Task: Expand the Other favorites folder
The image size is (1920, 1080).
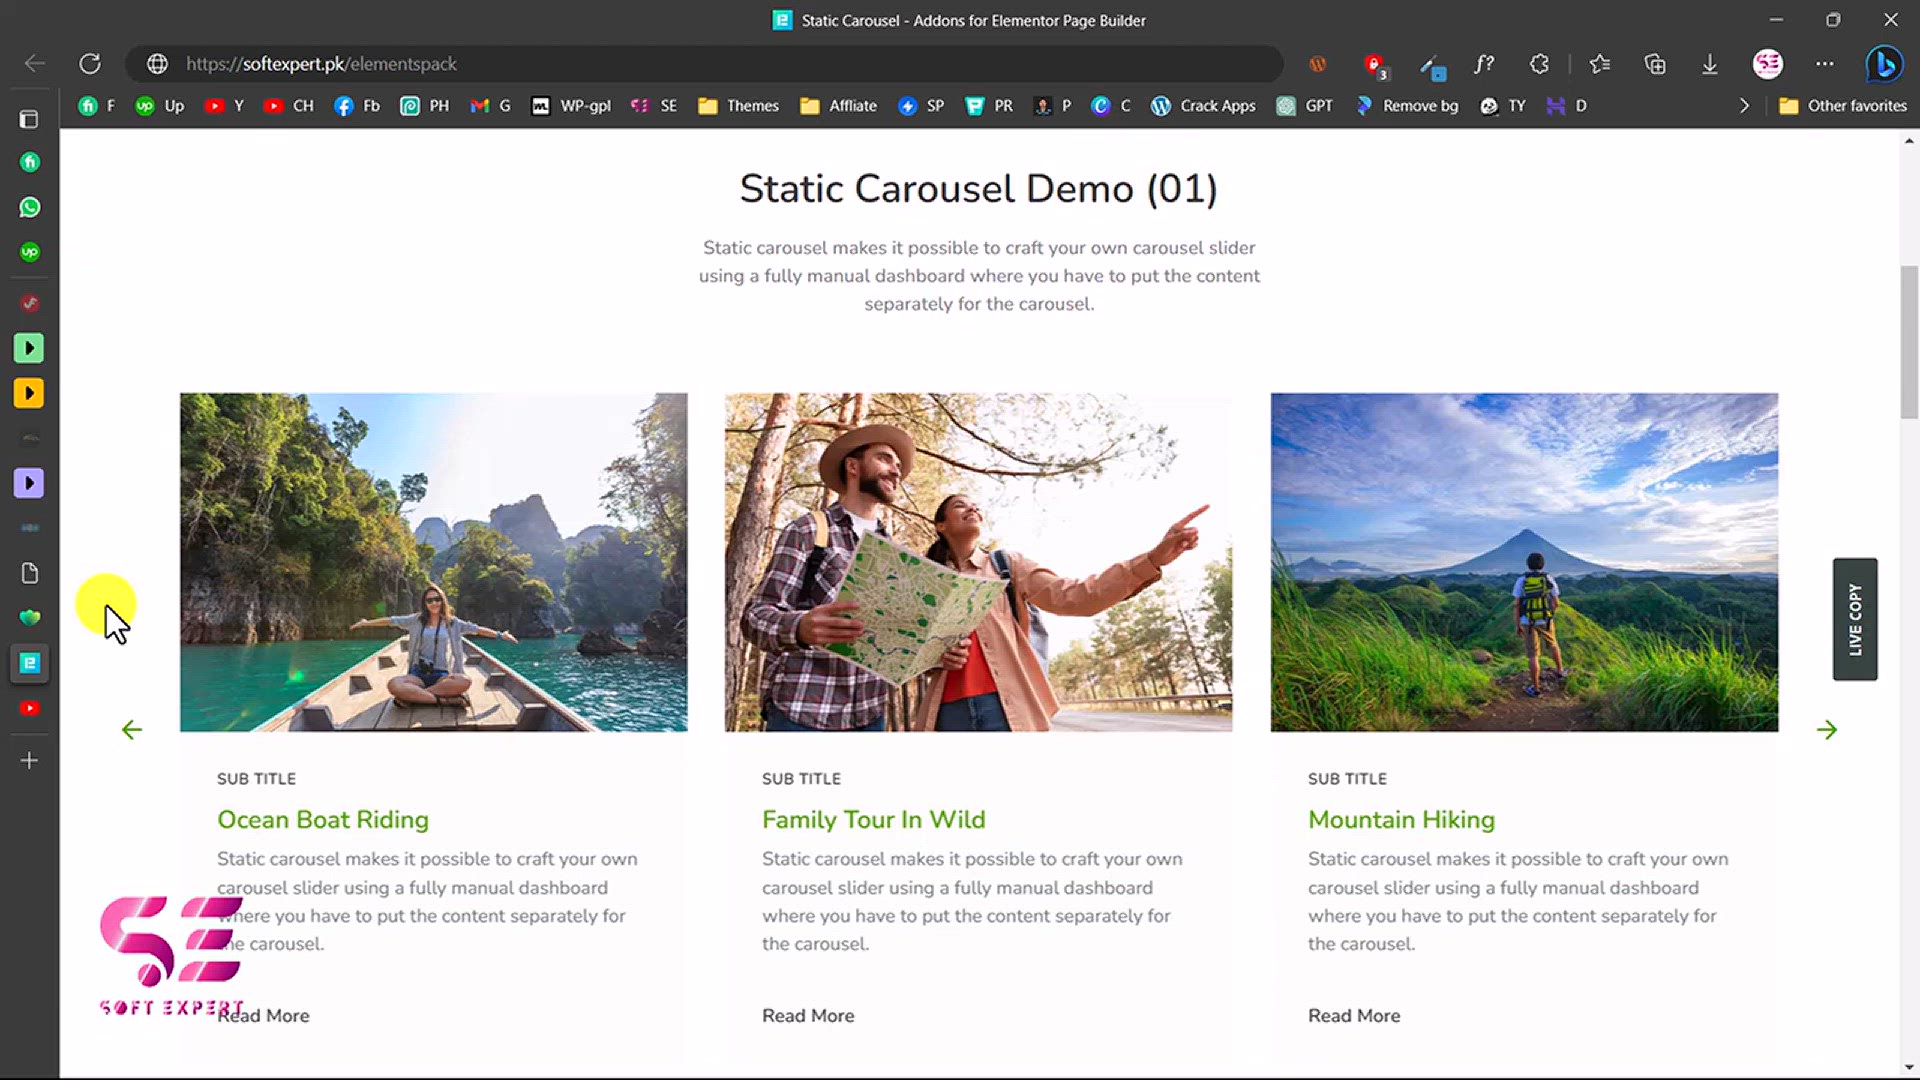Action: click(1843, 106)
